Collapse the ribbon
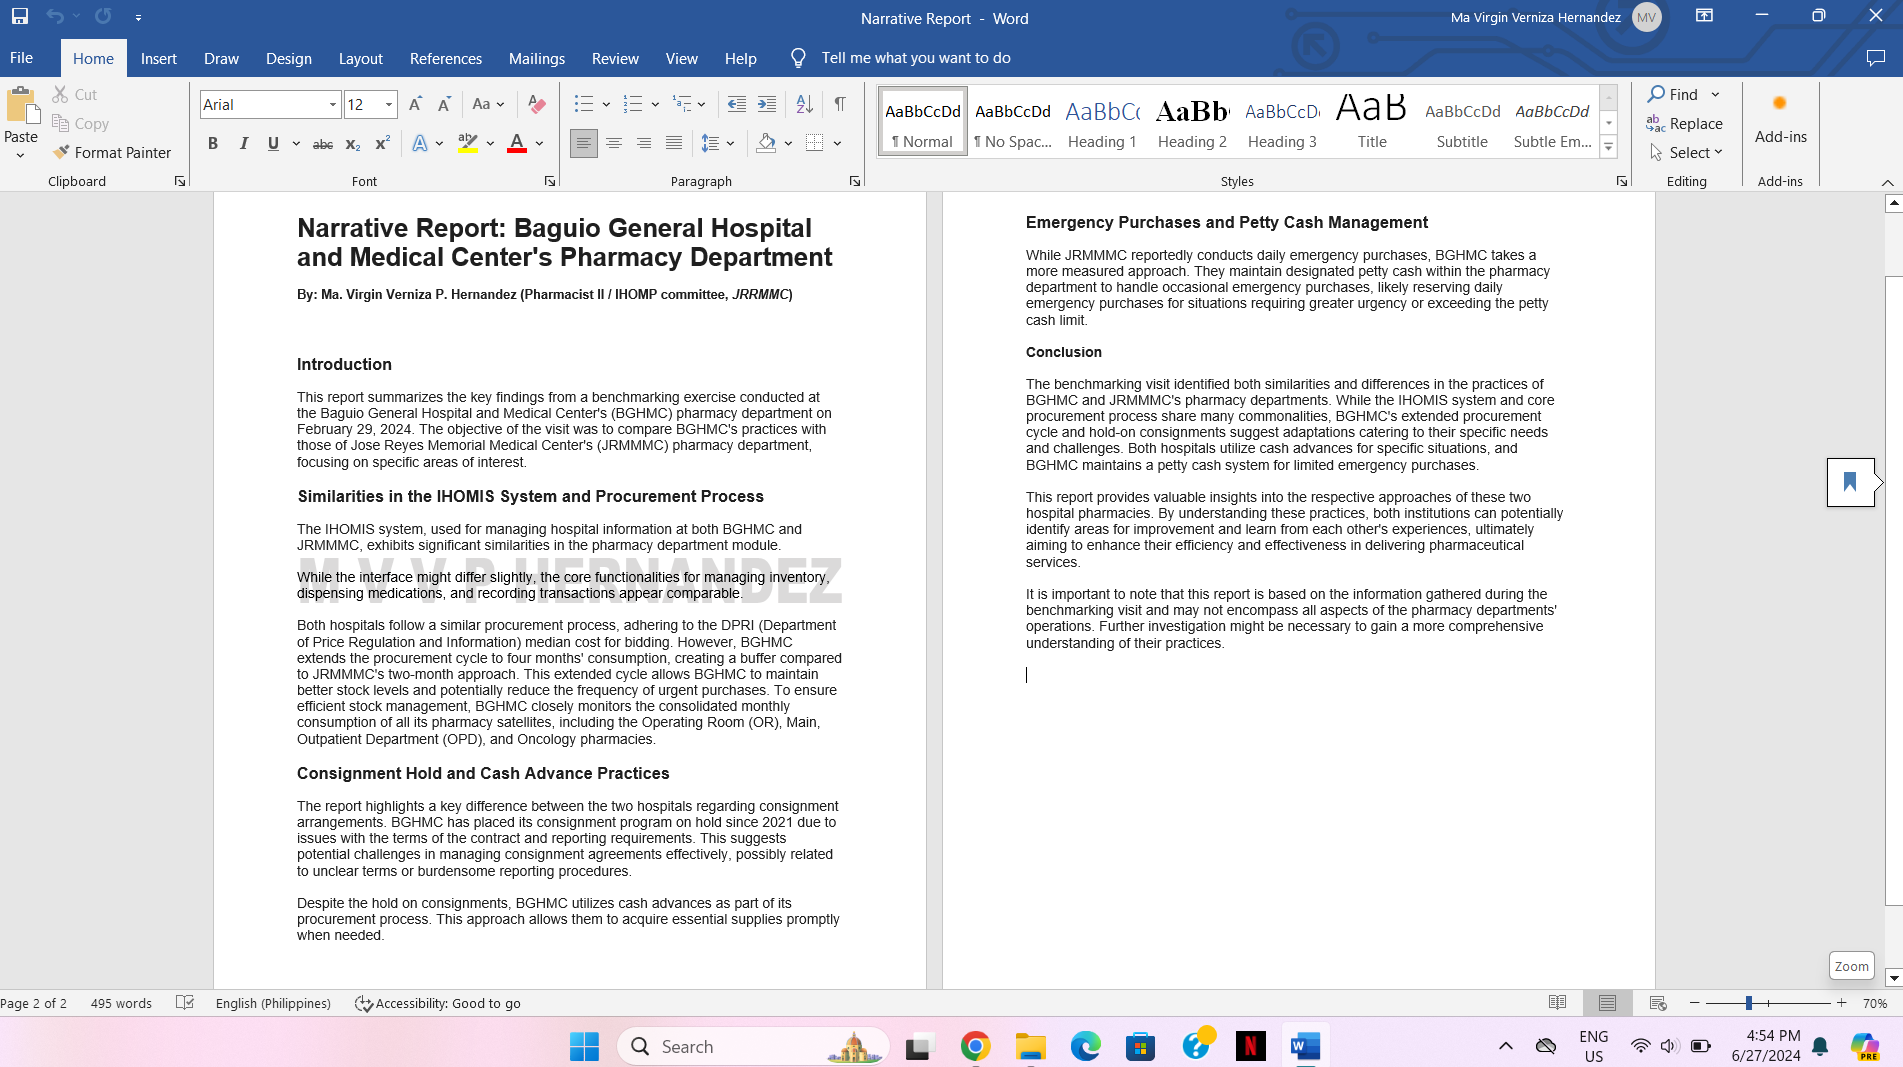The width and height of the screenshot is (1903, 1067). pos(1887,182)
